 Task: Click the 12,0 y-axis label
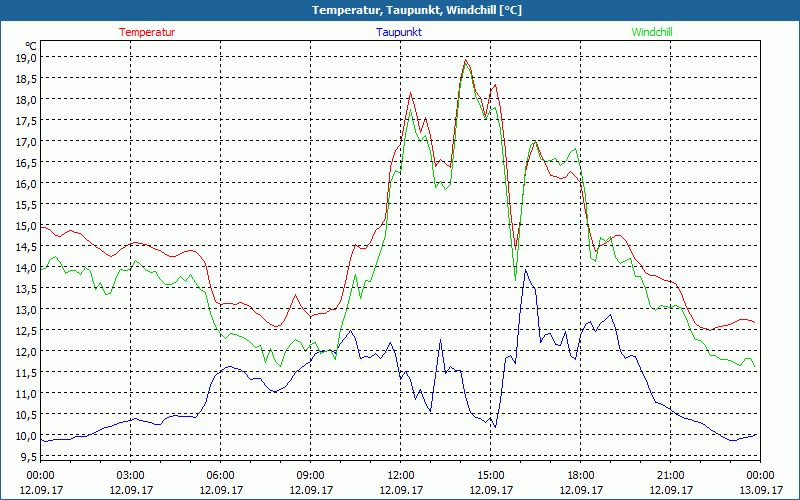pyautogui.click(x=26, y=352)
